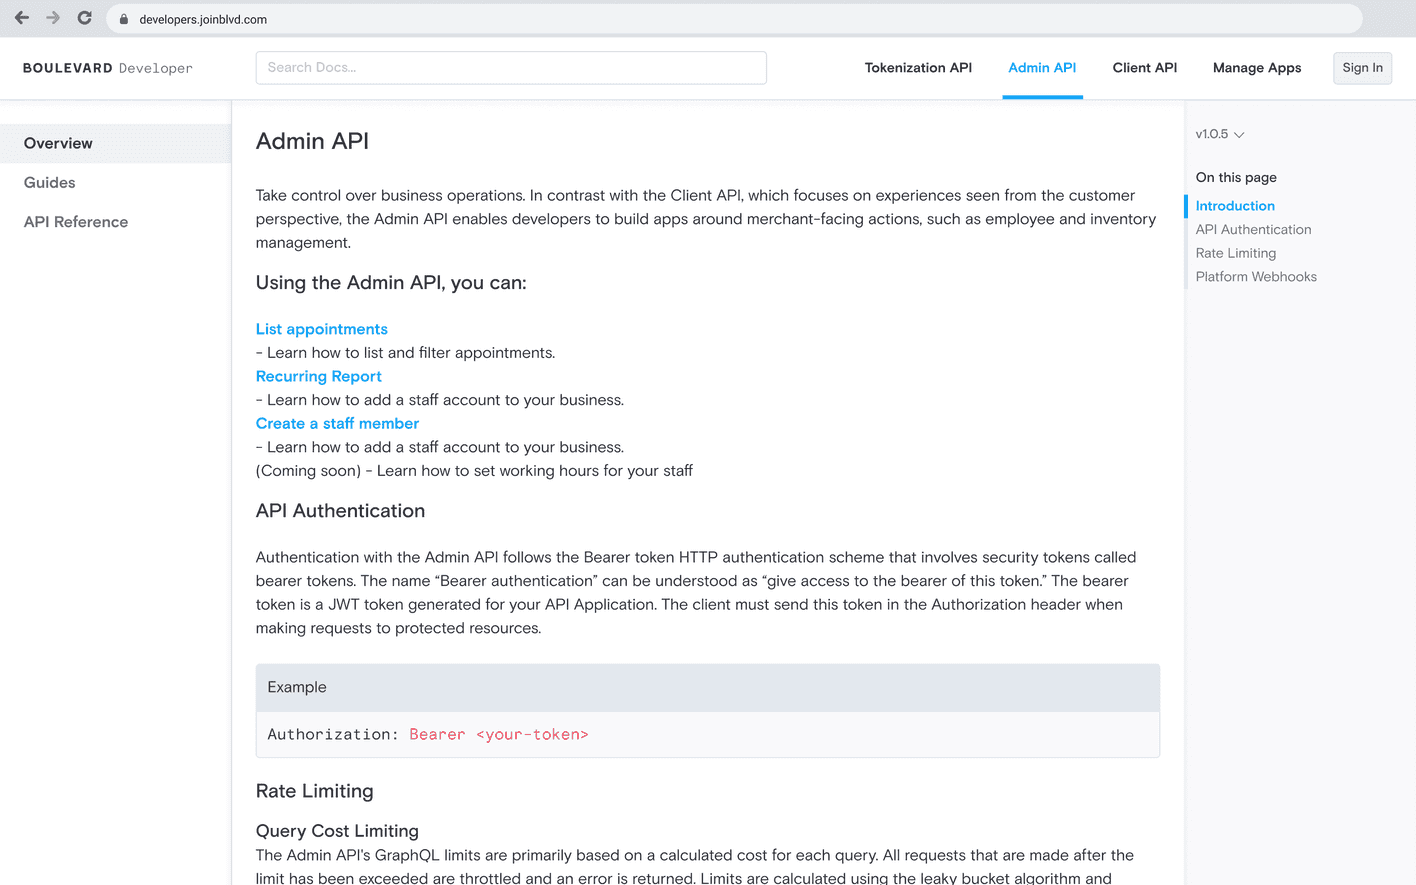Go to Guides in the sidebar
This screenshot has height=885, width=1416.
(50, 183)
